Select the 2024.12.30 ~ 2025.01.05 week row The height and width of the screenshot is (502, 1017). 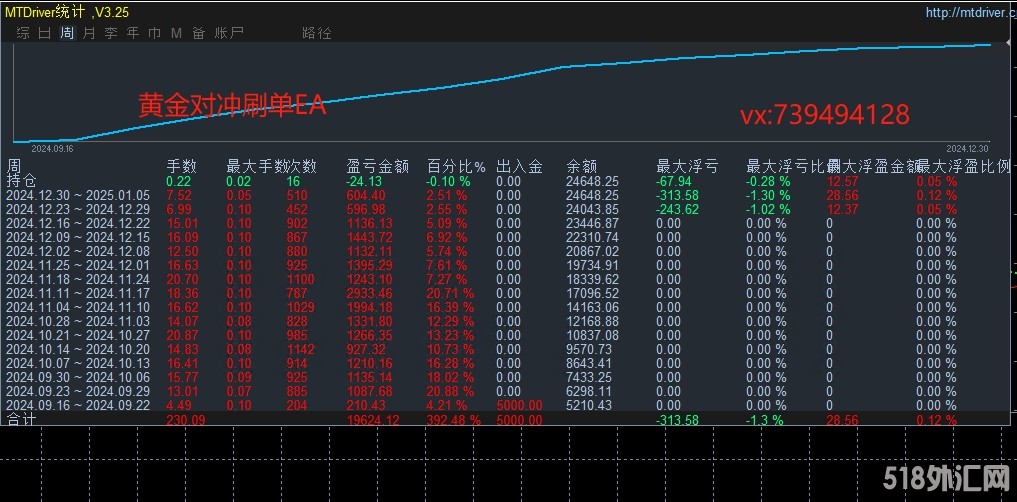coord(508,195)
